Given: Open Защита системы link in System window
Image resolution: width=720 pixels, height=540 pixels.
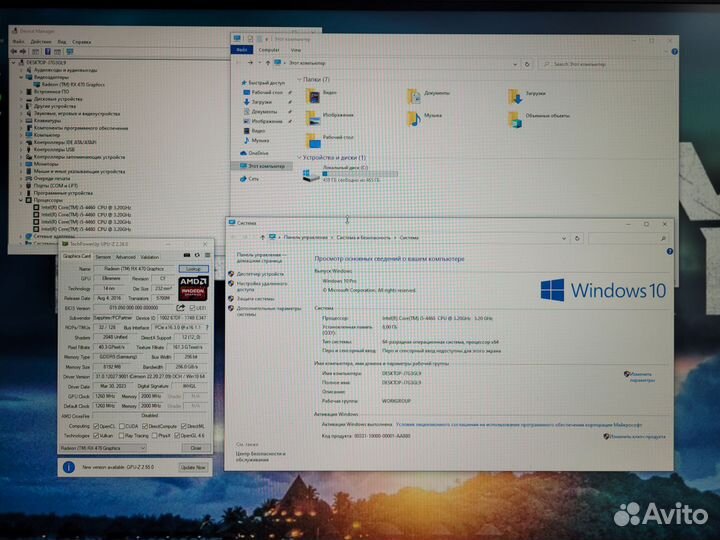Looking at the screenshot, I should pyautogui.click(x=255, y=298).
